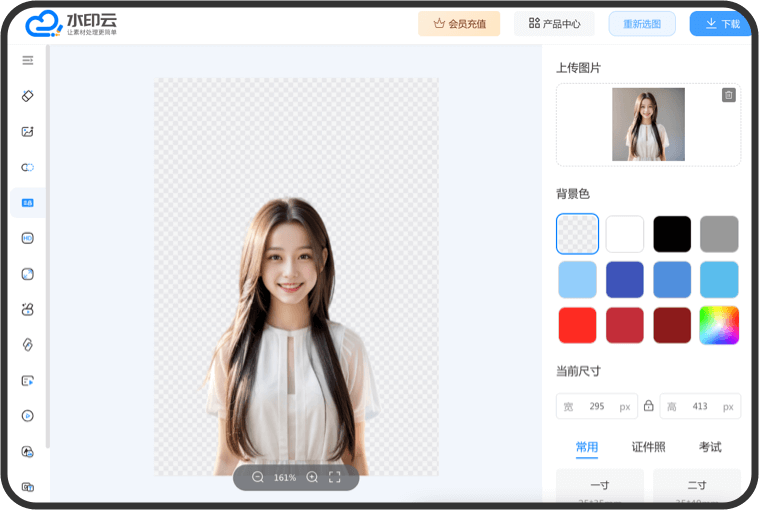Click the 水印云 cloud logo
The width and height of the screenshot is (759, 510).
click(71, 24)
